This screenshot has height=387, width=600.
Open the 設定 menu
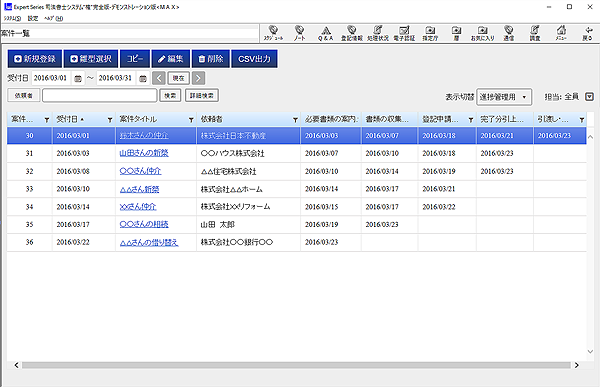pyautogui.click(x=33, y=18)
